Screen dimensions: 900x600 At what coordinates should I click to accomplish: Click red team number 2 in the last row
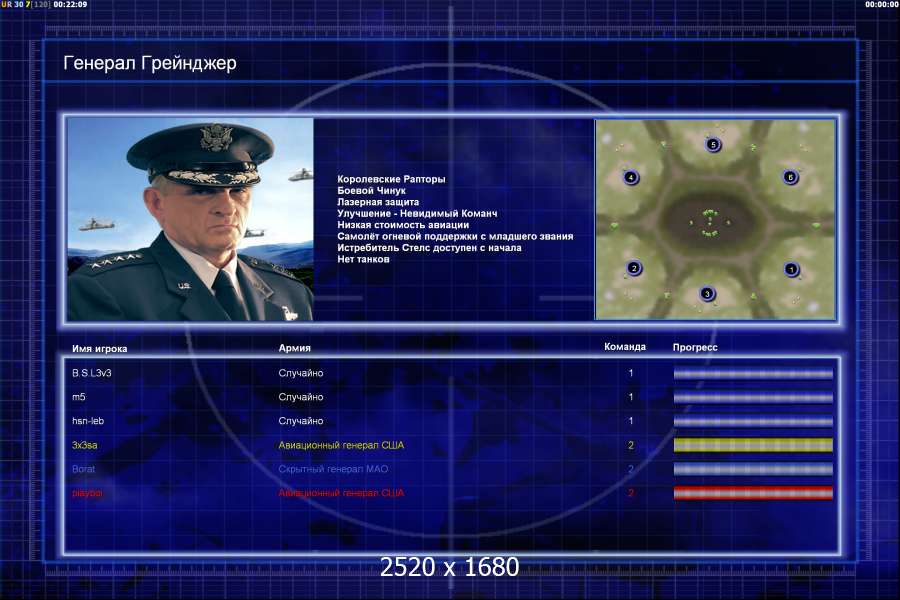click(x=631, y=493)
